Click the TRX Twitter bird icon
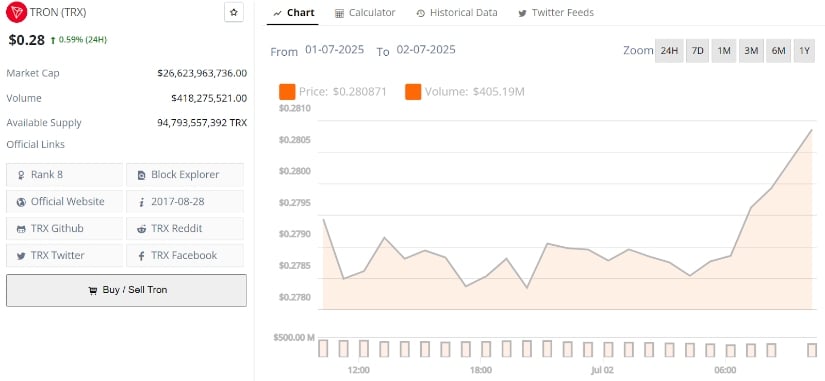The image size is (825, 381). point(21,256)
